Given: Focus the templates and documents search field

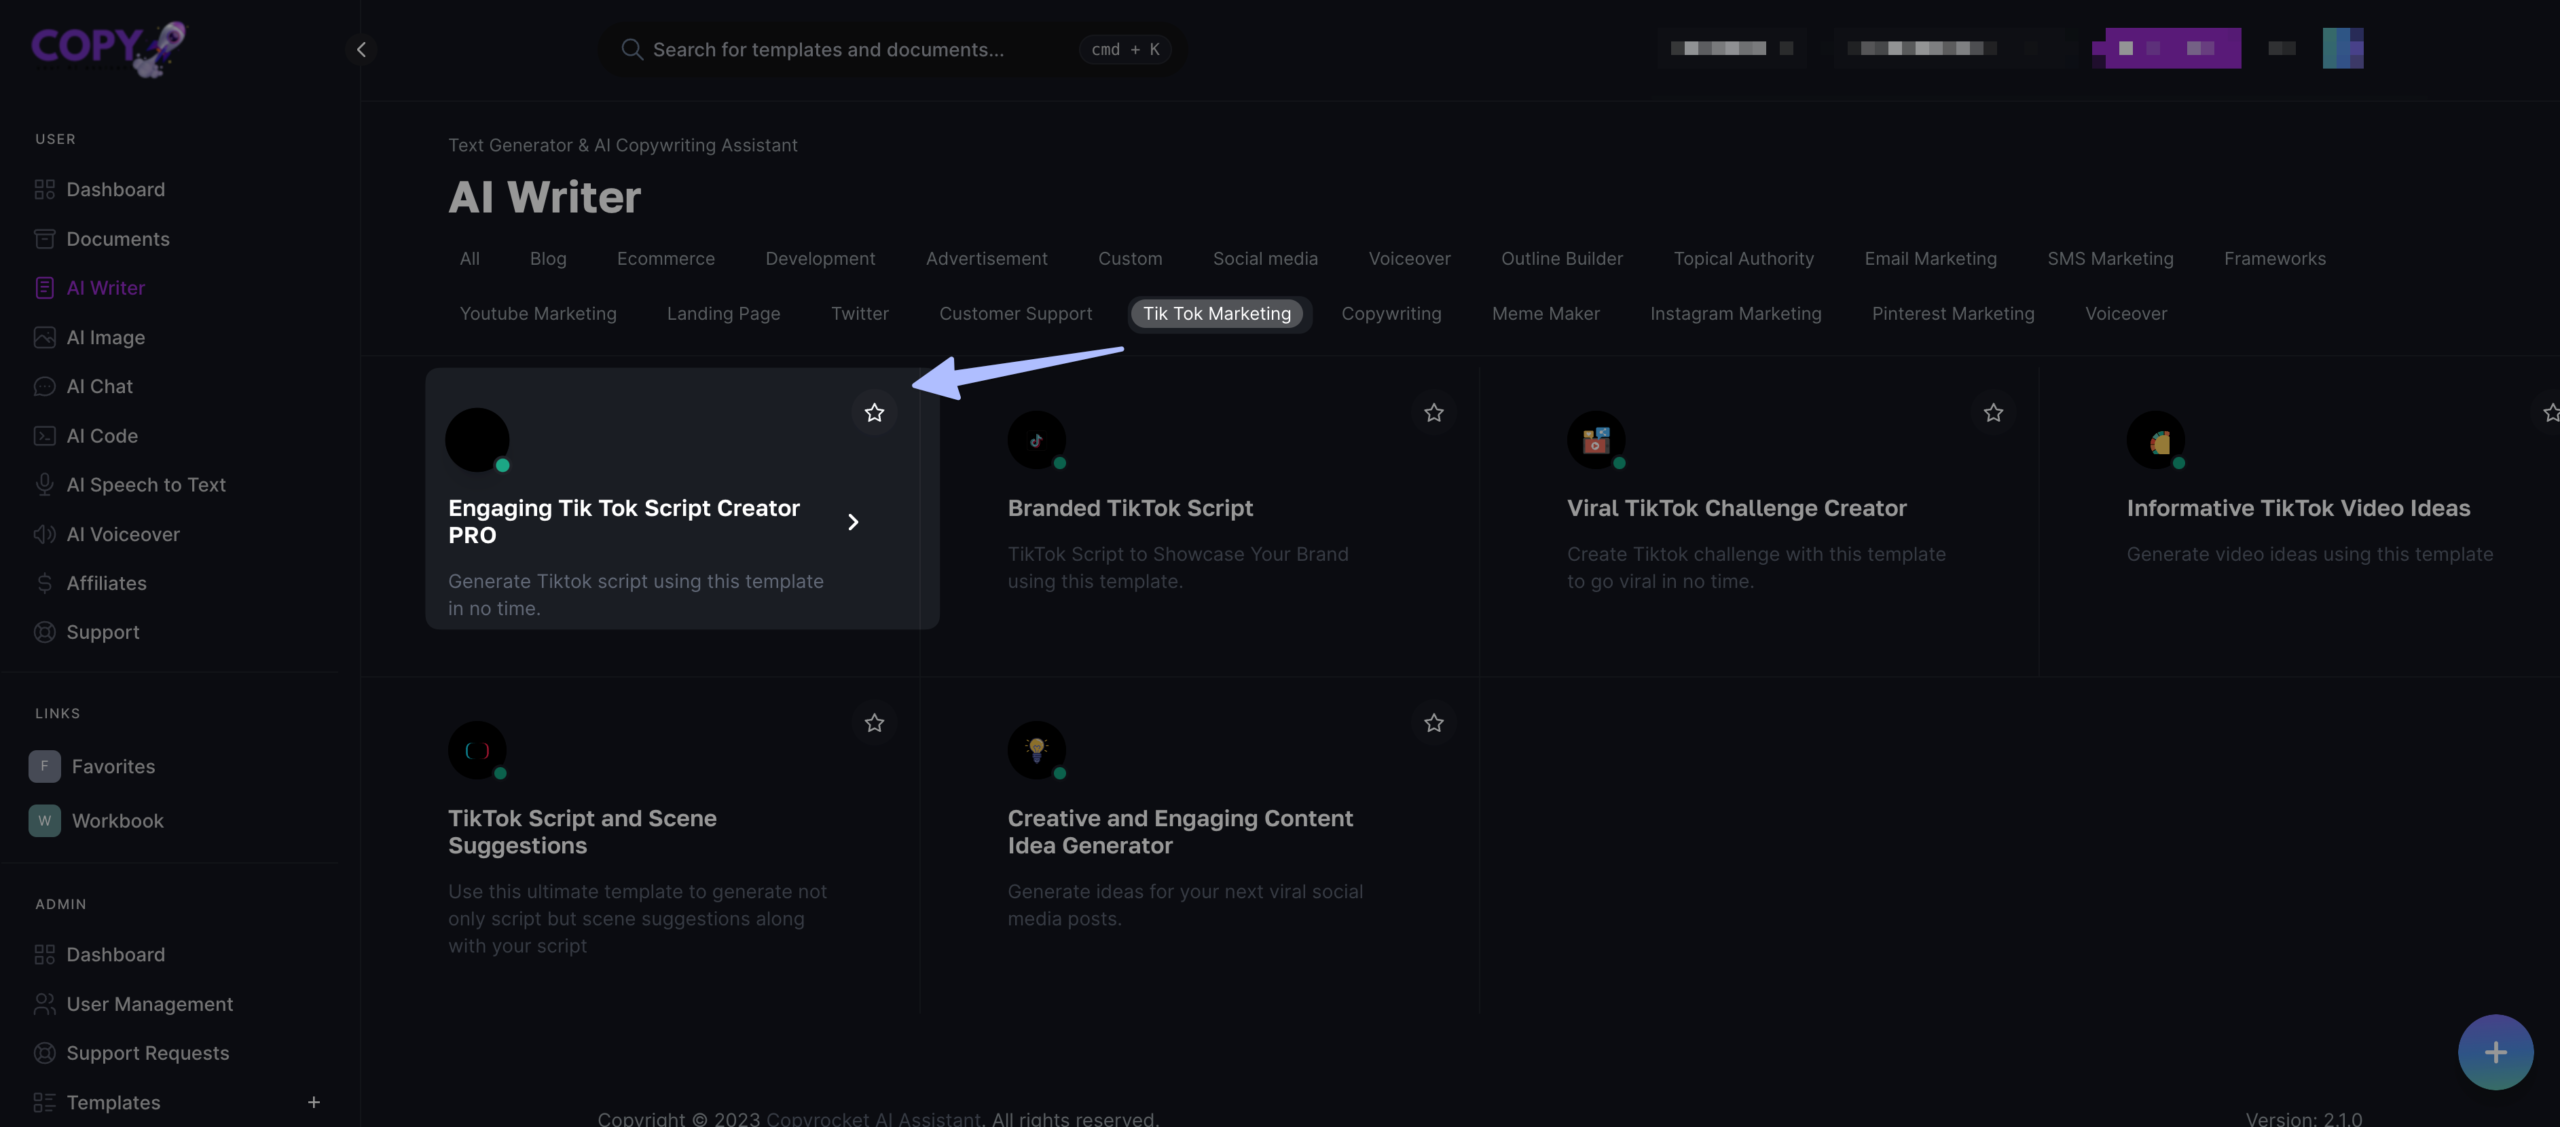Looking at the screenshot, I should (828, 49).
